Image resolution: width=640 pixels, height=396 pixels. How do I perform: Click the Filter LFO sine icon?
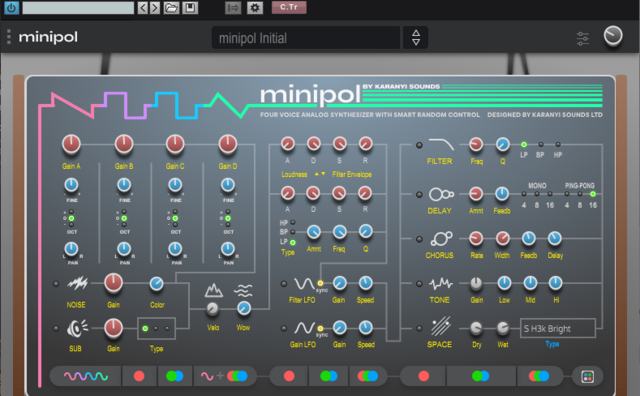pos(304,283)
